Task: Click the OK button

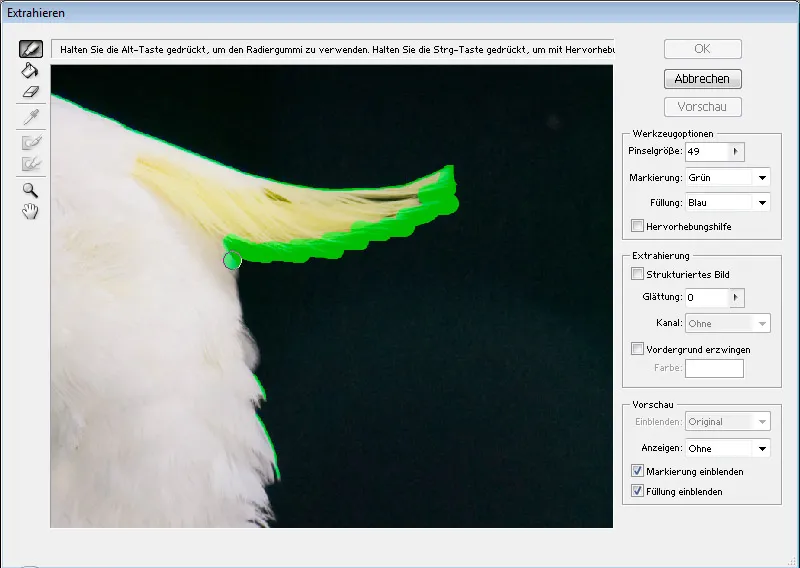Action: point(703,49)
